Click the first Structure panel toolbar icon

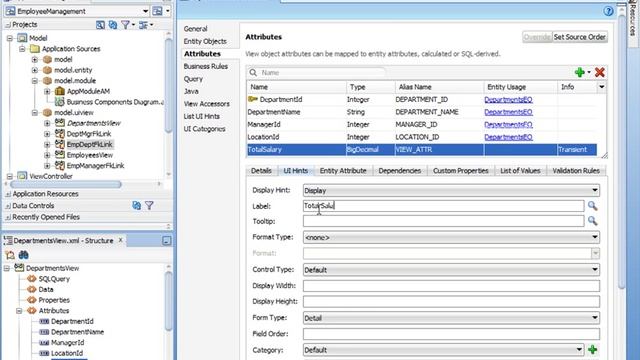10,255
